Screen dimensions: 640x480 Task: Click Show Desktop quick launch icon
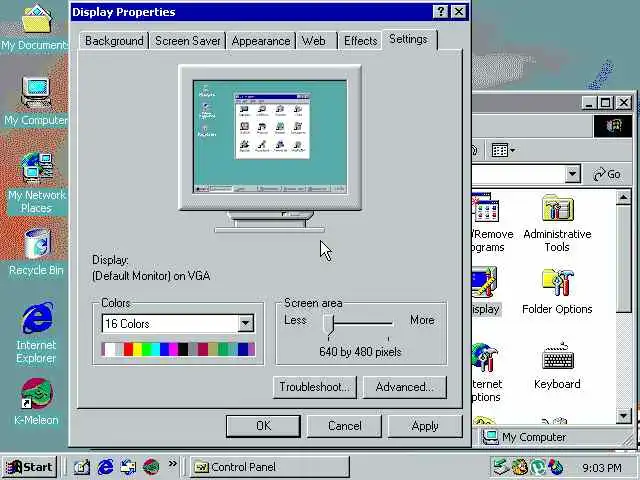[82, 467]
